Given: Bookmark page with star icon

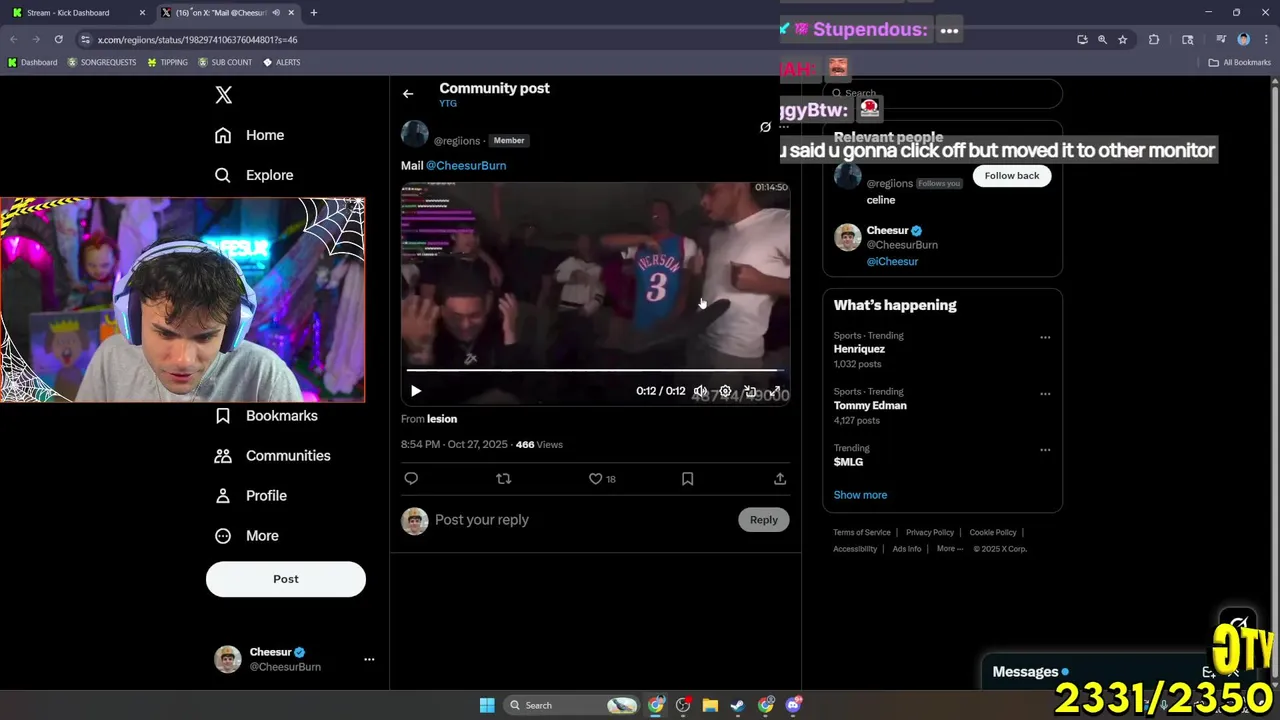Looking at the screenshot, I should 1123,40.
